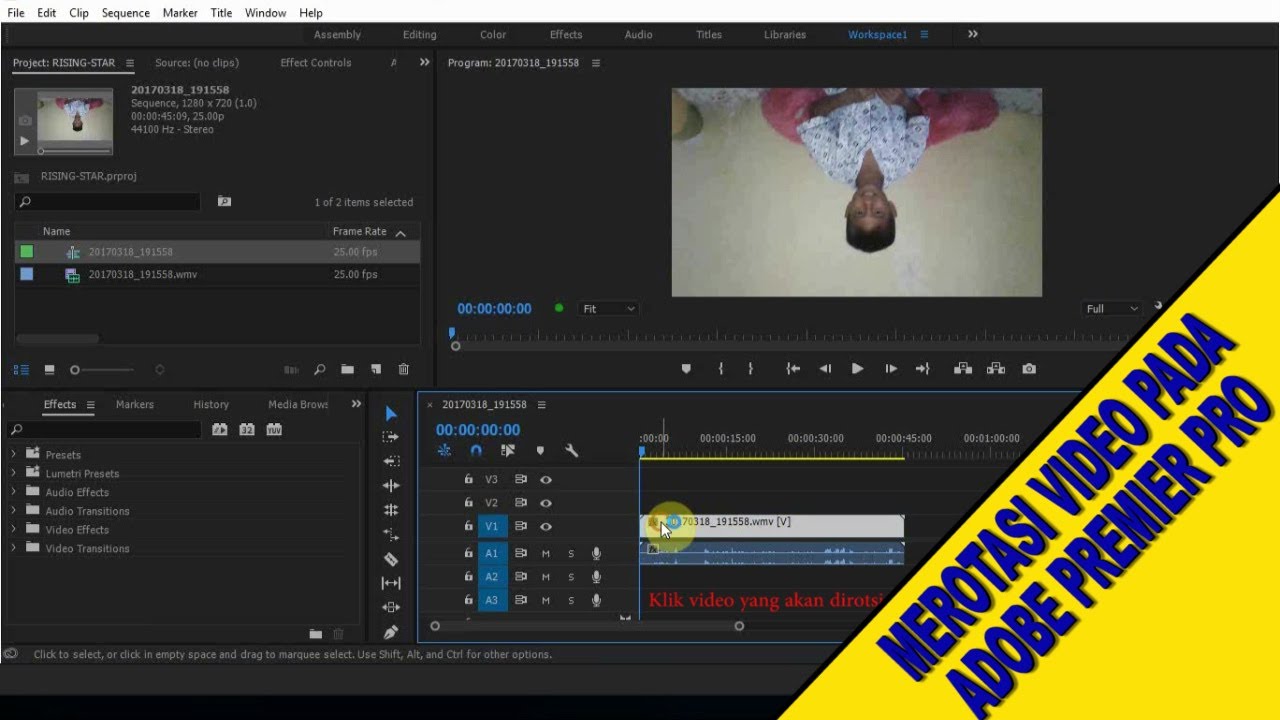Switch to the Color workspace

click(493, 34)
